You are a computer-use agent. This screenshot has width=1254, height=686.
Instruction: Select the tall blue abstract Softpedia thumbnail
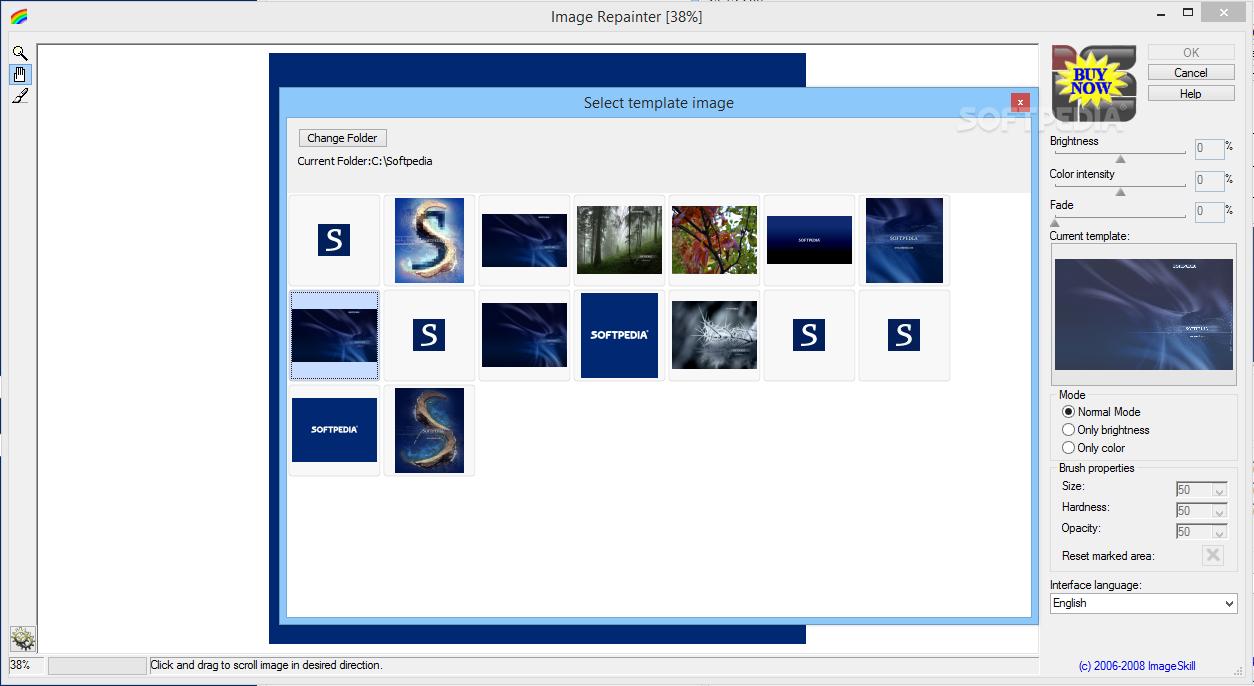click(x=904, y=240)
